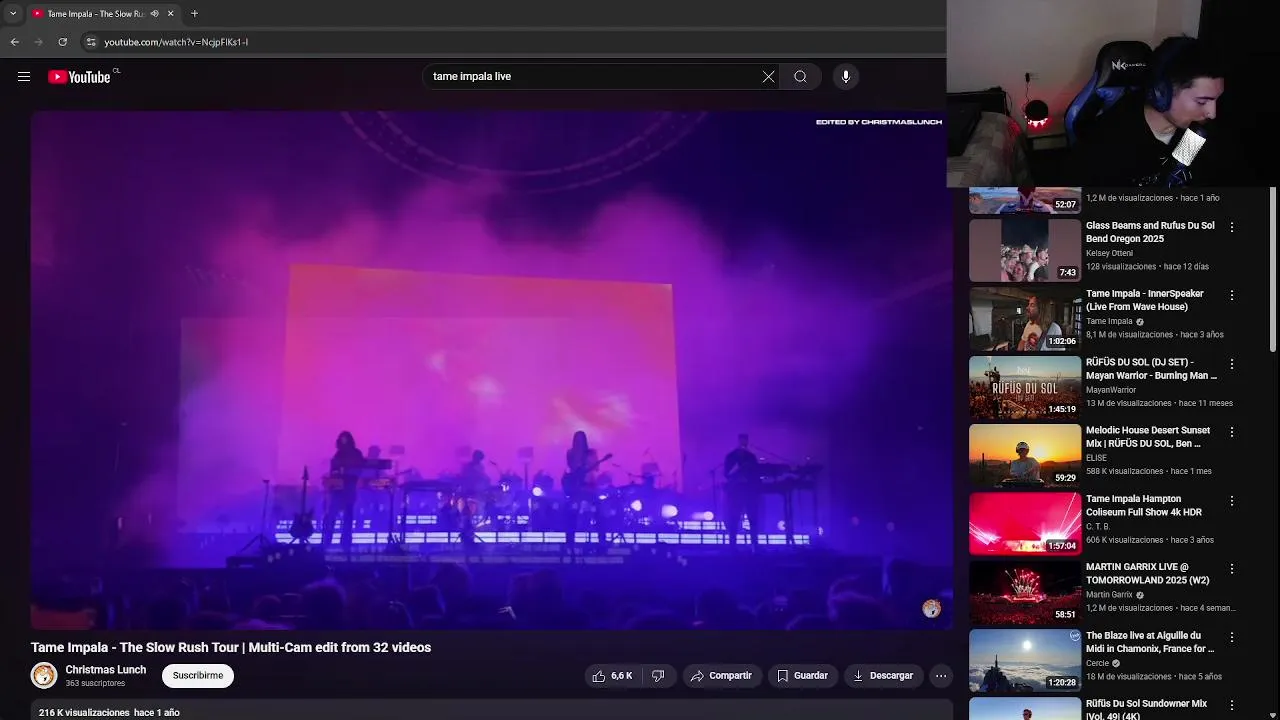
Task: Open a new browser tab
Action: [194, 14]
